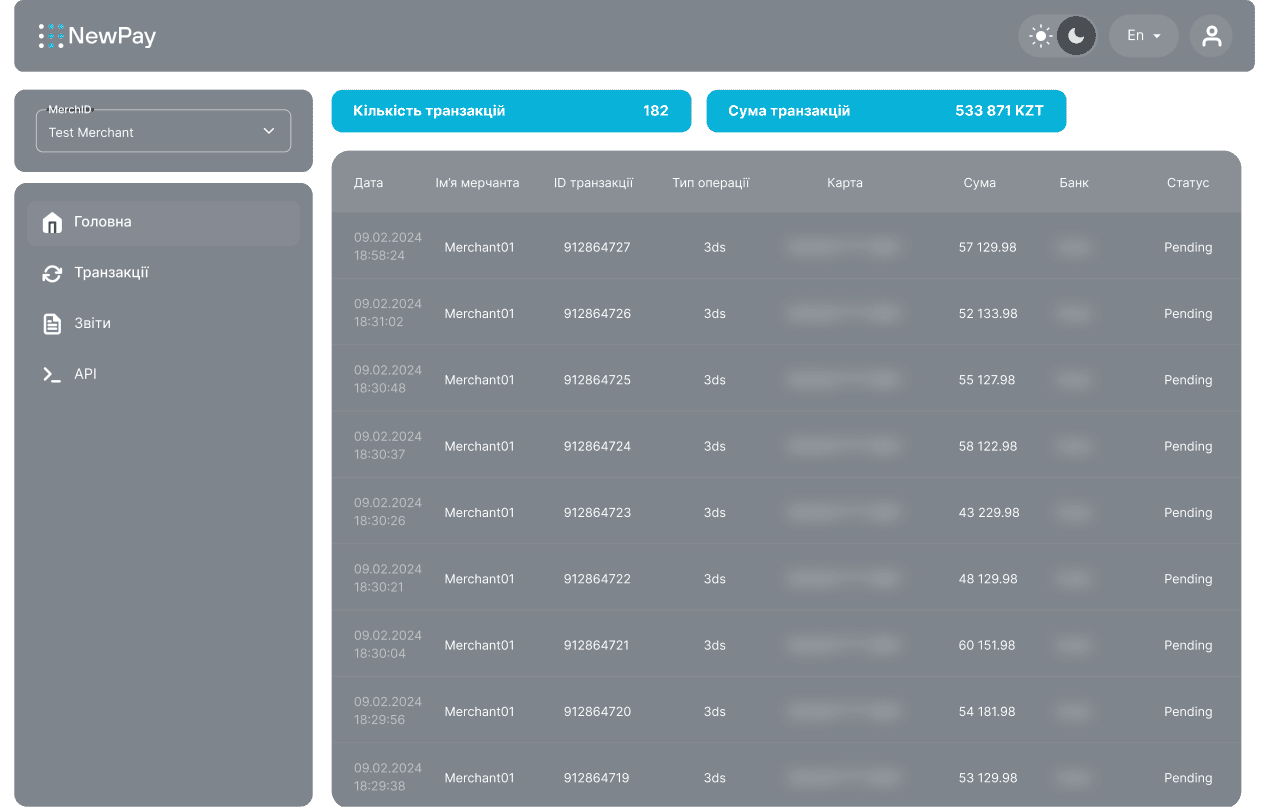Click the document icon beside Звіти
The height and width of the screenshot is (807, 1278).
point(52,324)
